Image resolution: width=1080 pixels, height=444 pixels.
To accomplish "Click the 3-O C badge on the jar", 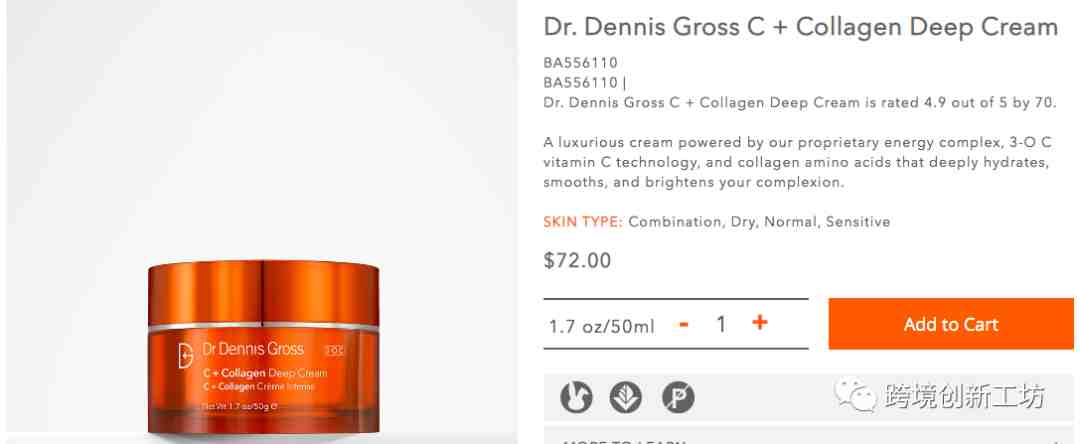I will click(x=334, y=350).
